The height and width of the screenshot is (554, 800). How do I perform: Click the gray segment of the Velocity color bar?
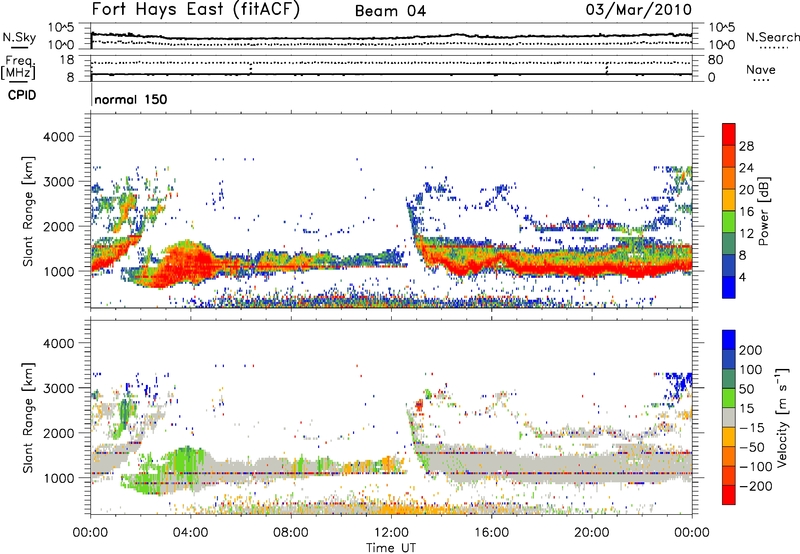click(x=729, y=417)
